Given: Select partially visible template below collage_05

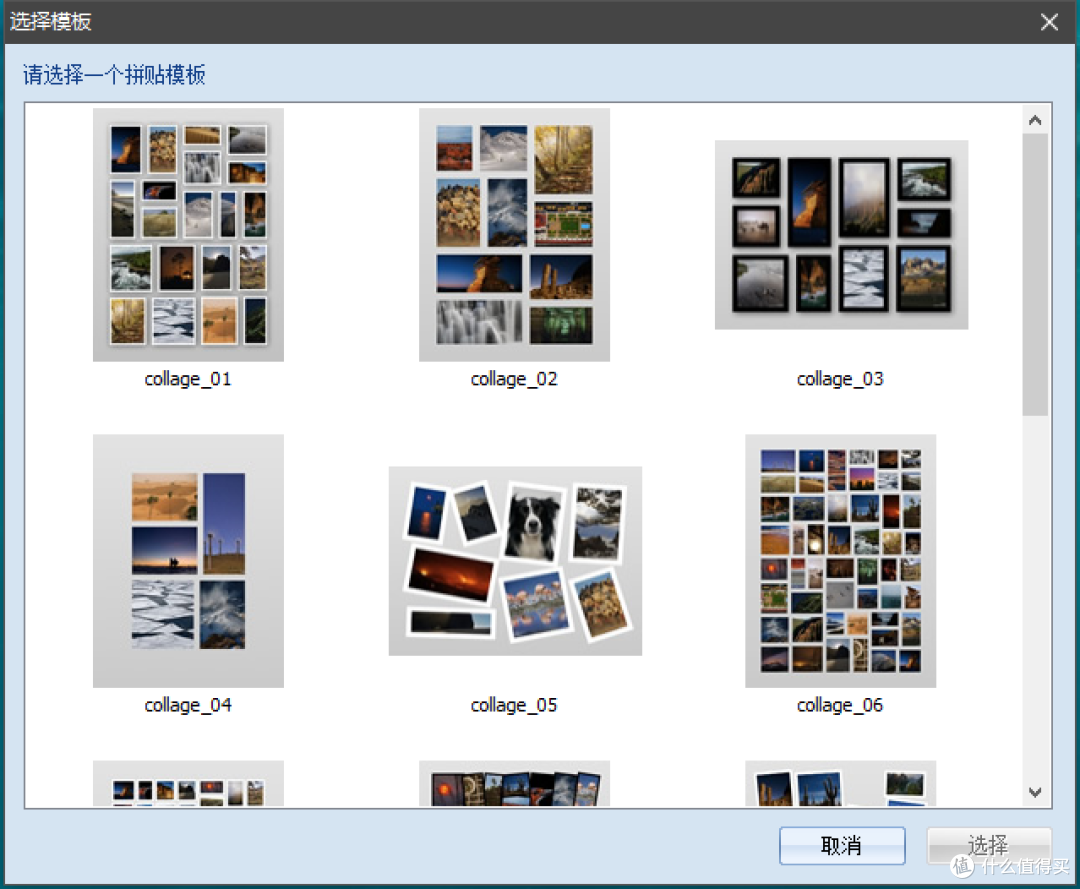Looking at the screenshot, I should click(514, 784).
